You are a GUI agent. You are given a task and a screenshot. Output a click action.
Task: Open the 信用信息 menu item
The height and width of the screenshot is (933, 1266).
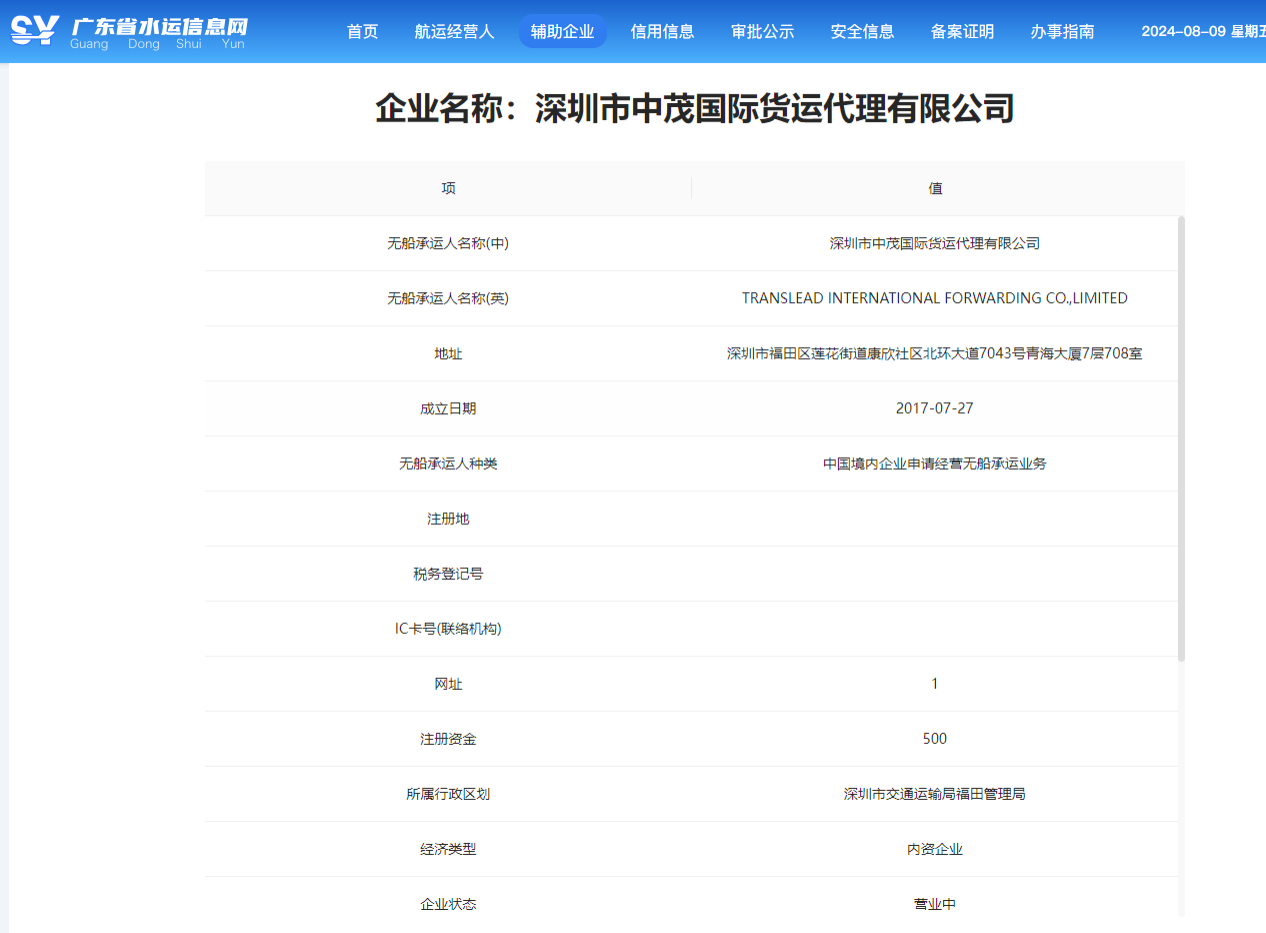coord(662,32)
